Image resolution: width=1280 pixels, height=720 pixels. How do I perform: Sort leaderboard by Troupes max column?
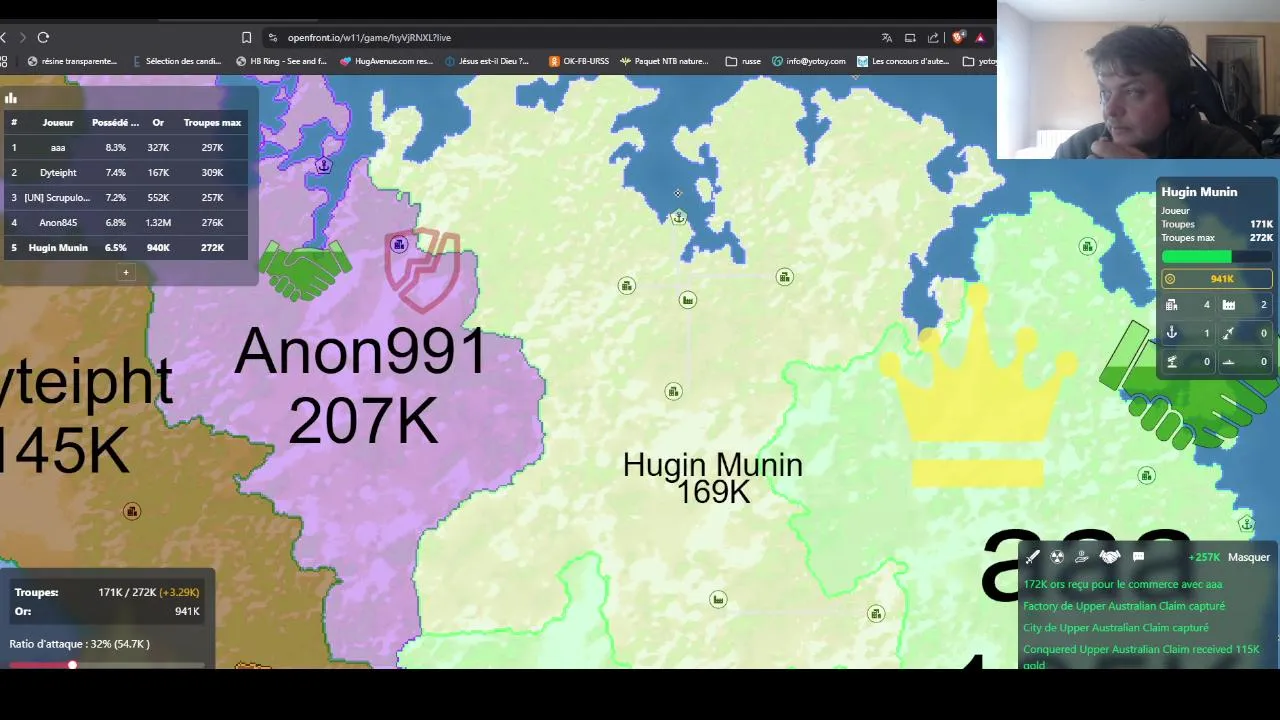click(212, 122)
